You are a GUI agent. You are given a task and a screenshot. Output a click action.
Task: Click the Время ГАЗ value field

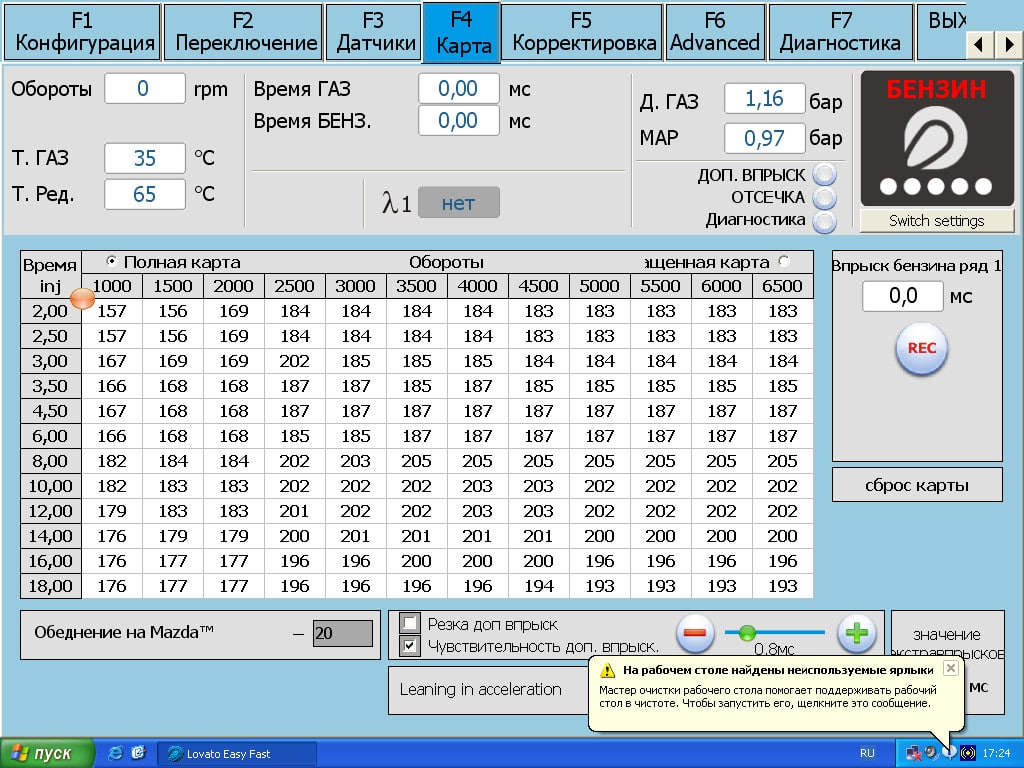tap(458, 89)
